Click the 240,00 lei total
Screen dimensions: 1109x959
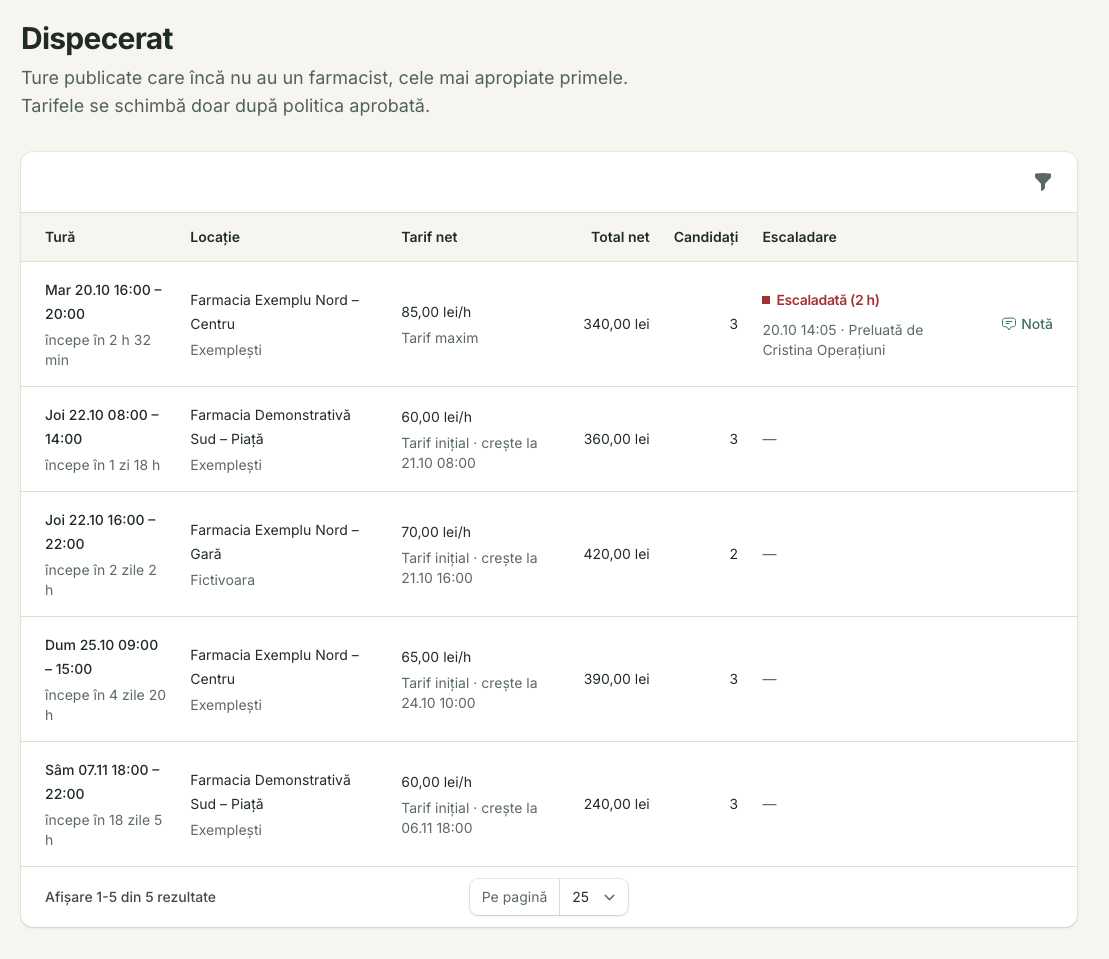[617, 804]
